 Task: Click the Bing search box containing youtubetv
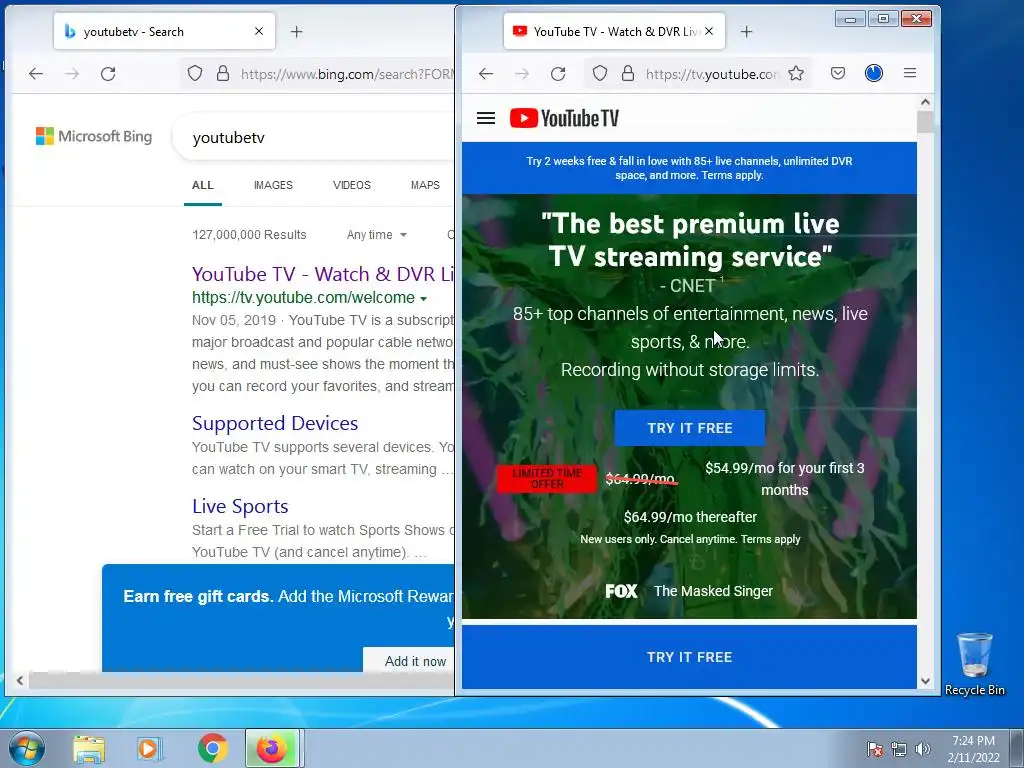[313, 137]
